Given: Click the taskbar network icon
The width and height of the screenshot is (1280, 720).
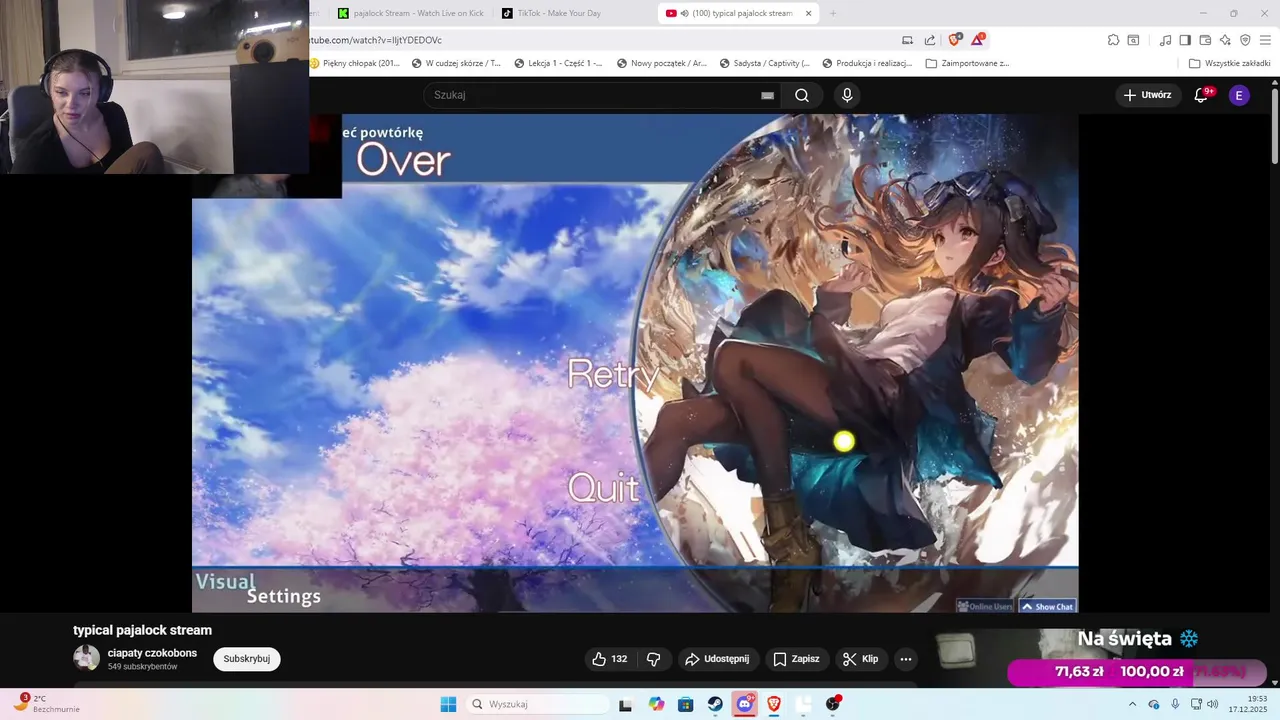Looking at the screenshot, I should coord(1195,704).
